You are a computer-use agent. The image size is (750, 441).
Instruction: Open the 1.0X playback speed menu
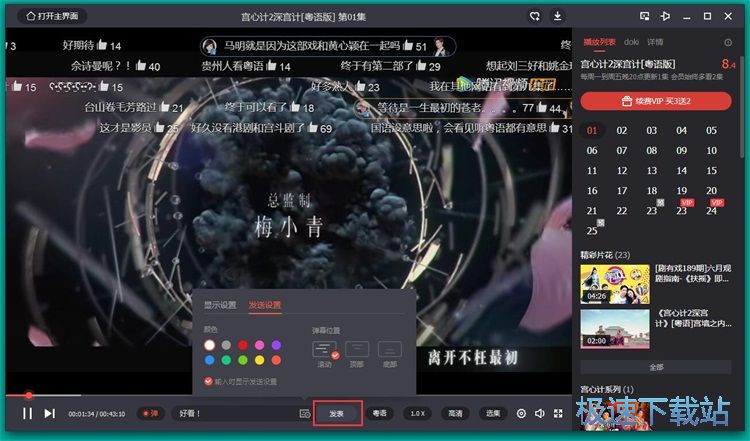click(418, 413)
